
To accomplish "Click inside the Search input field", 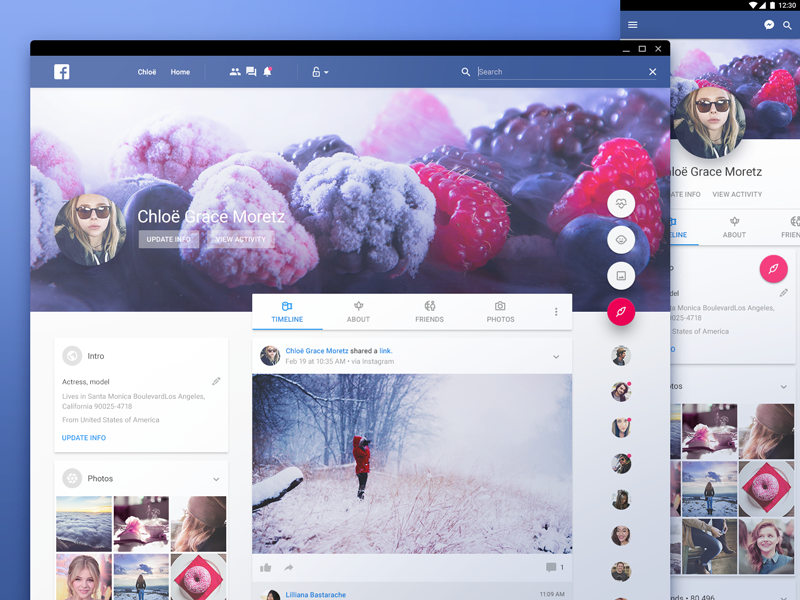I will (x=560, y=72).
